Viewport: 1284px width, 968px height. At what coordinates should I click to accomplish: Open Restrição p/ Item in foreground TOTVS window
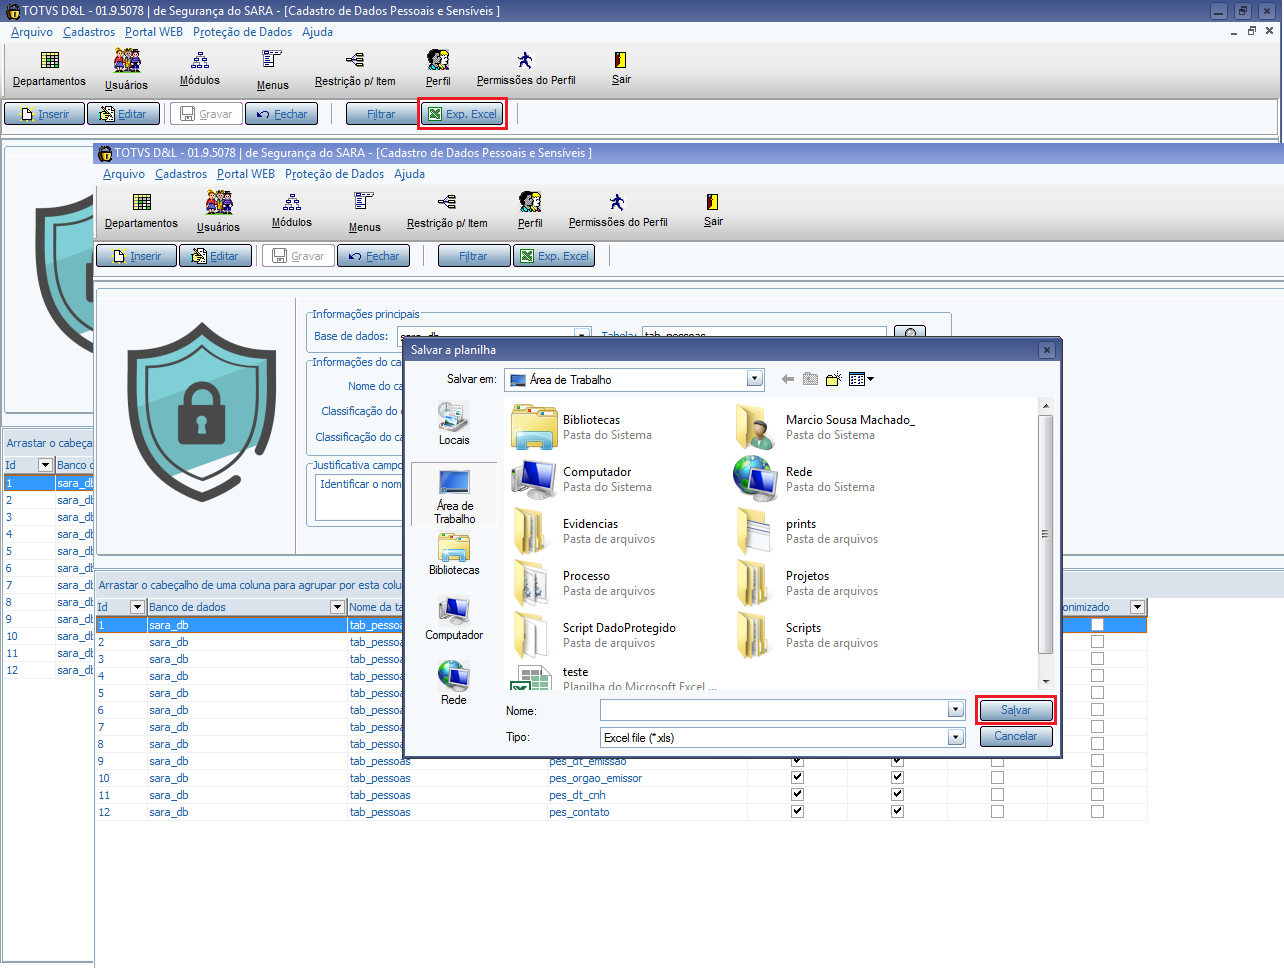point(447,211)
